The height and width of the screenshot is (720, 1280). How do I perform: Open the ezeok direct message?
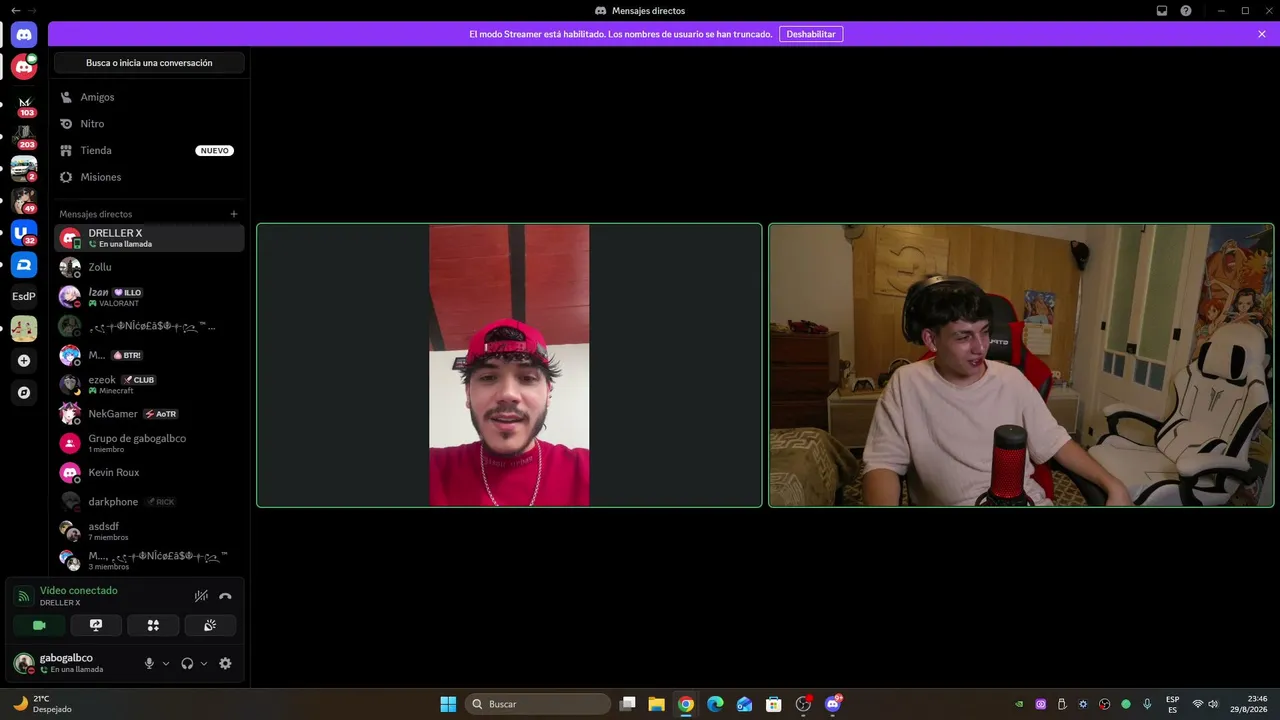tap(149, 384)
